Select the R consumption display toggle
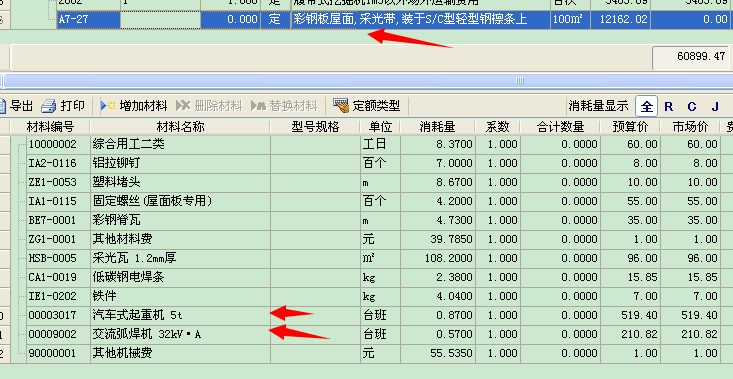The width and height of the screenshot is (733, 379). pos(668,107)
